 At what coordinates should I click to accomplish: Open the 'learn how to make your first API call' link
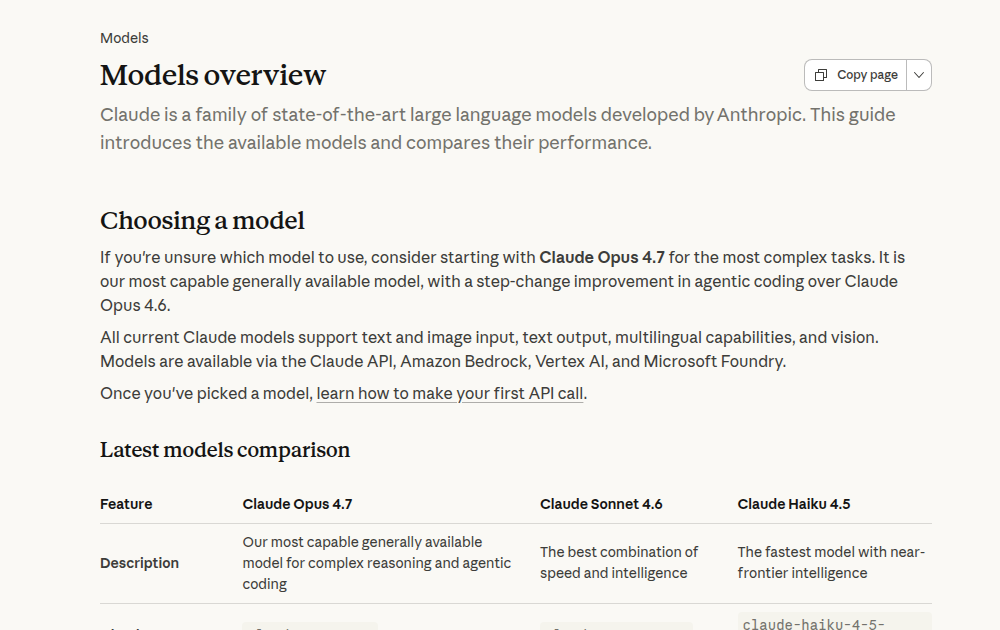coord(450,393)
